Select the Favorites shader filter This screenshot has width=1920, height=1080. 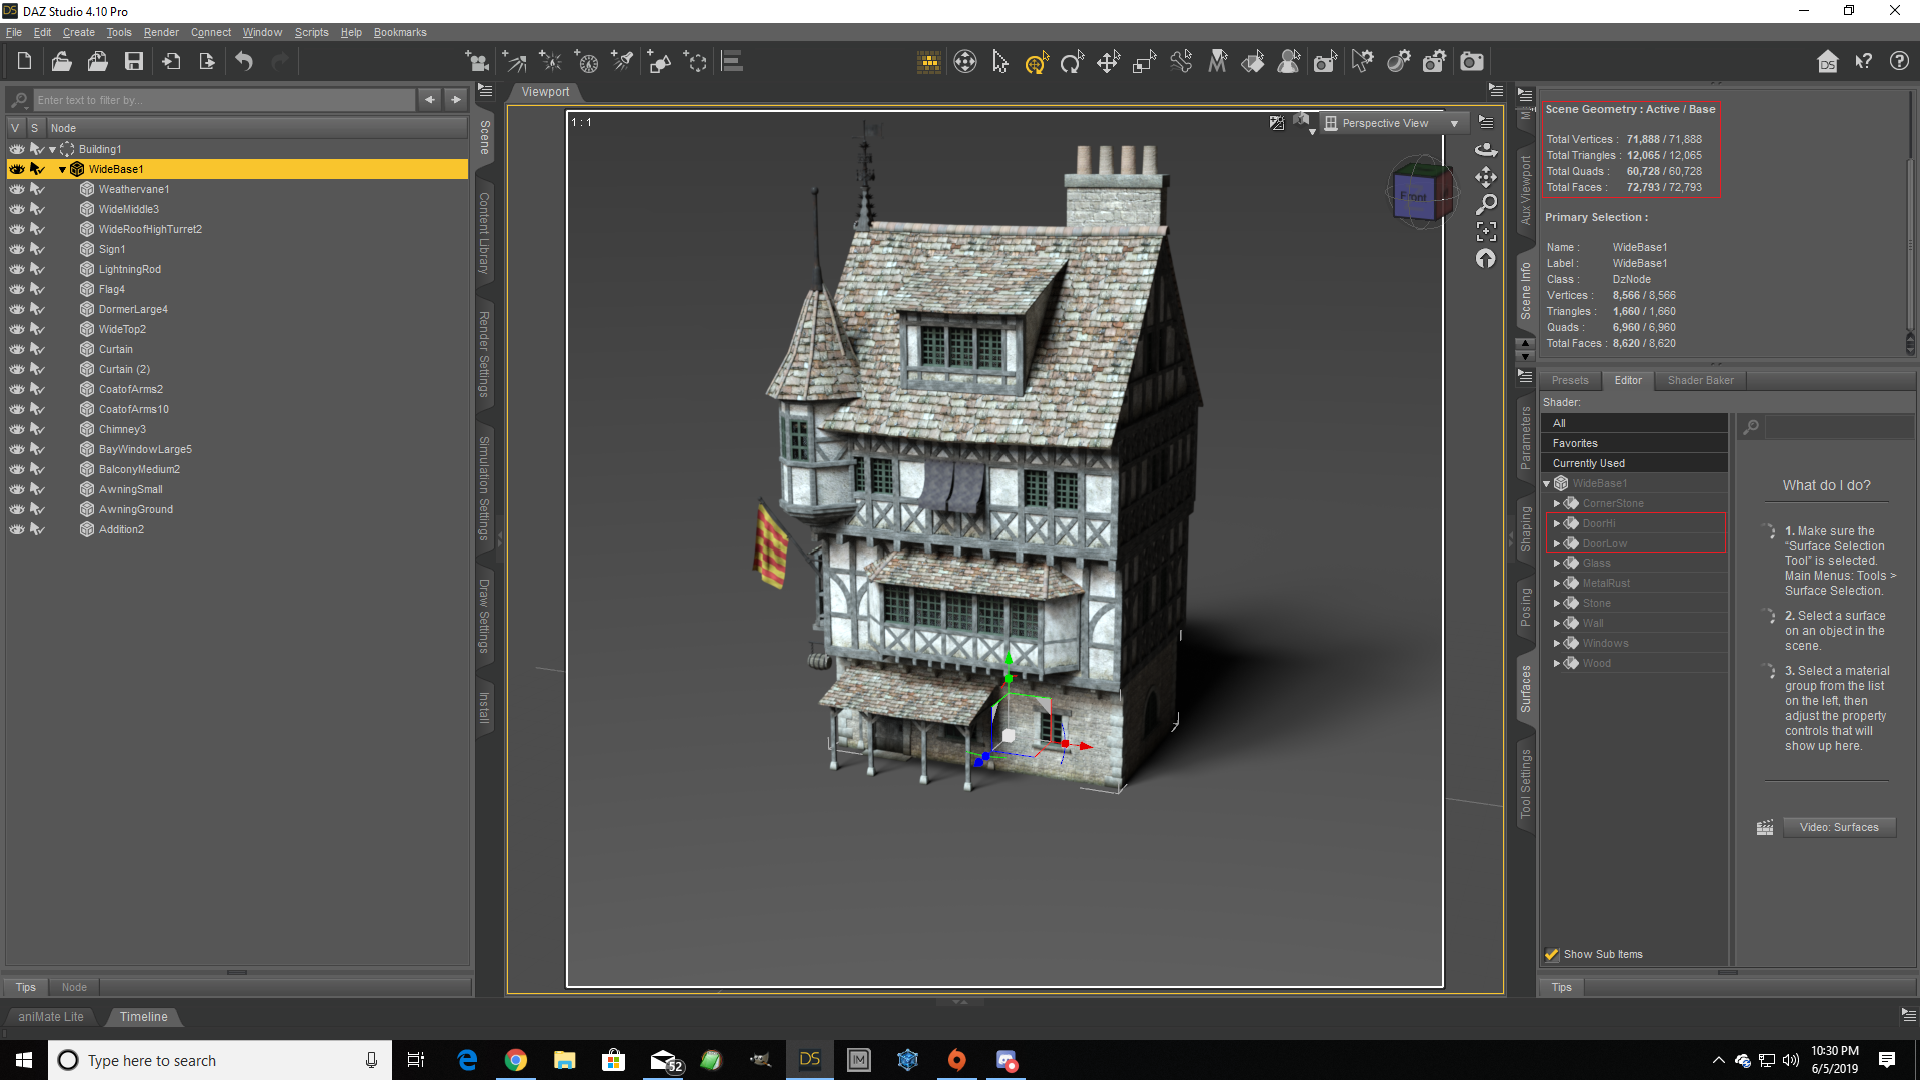[x=1575, y=443]
